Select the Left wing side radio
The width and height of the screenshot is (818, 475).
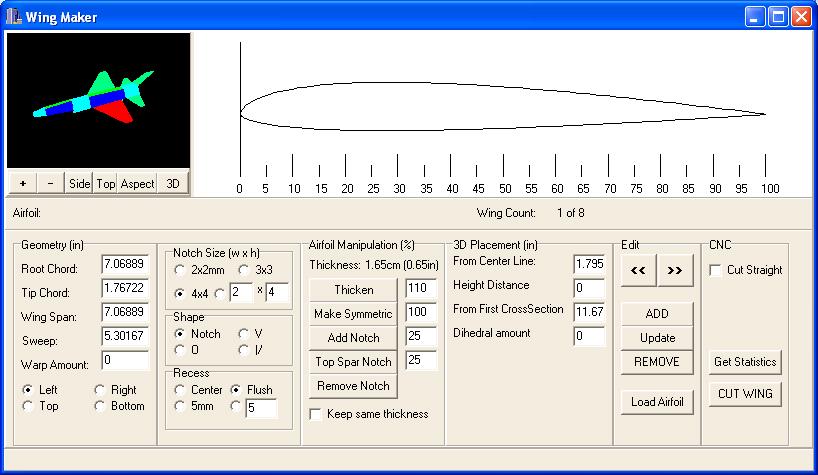click(x=28, y=390)
